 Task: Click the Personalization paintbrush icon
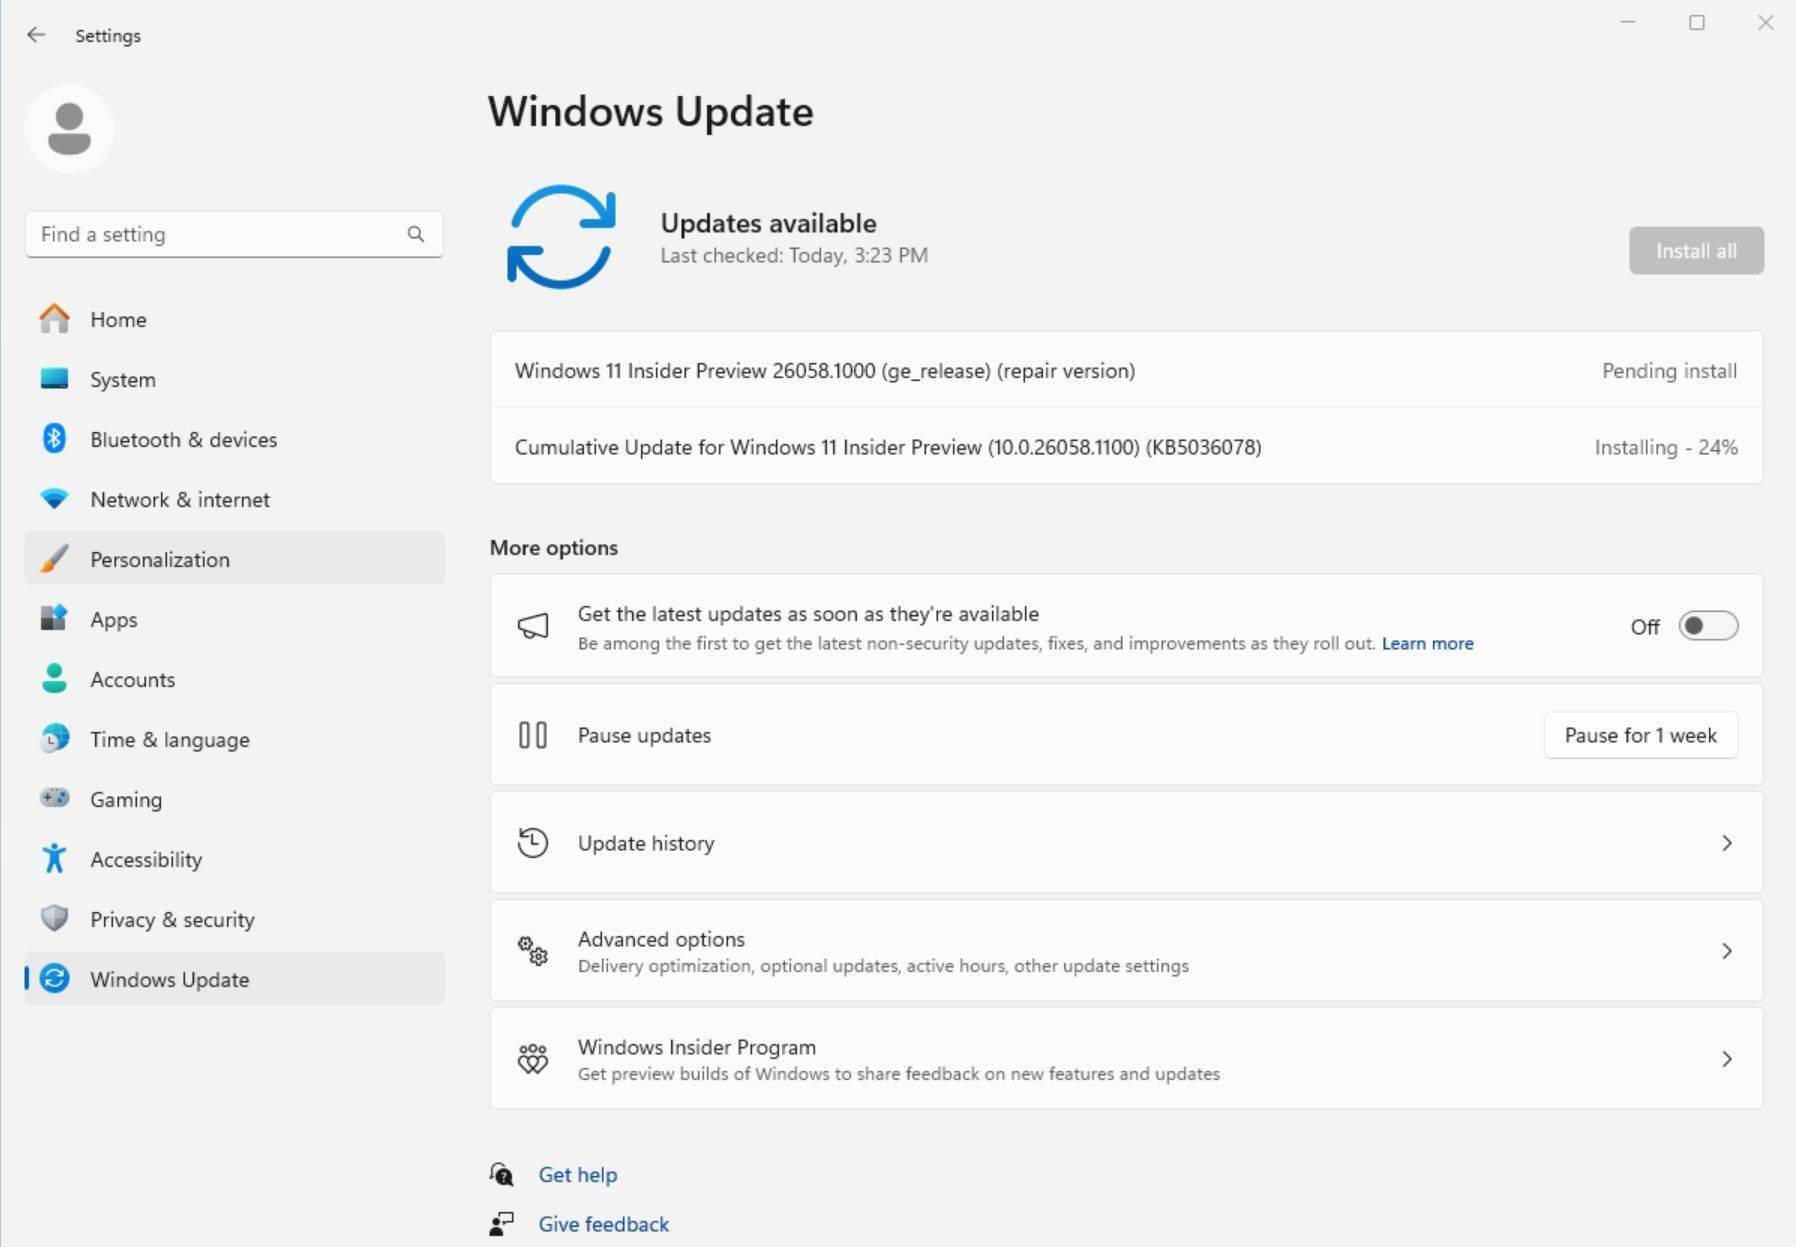pyautogui.click(x=54, y=559)
